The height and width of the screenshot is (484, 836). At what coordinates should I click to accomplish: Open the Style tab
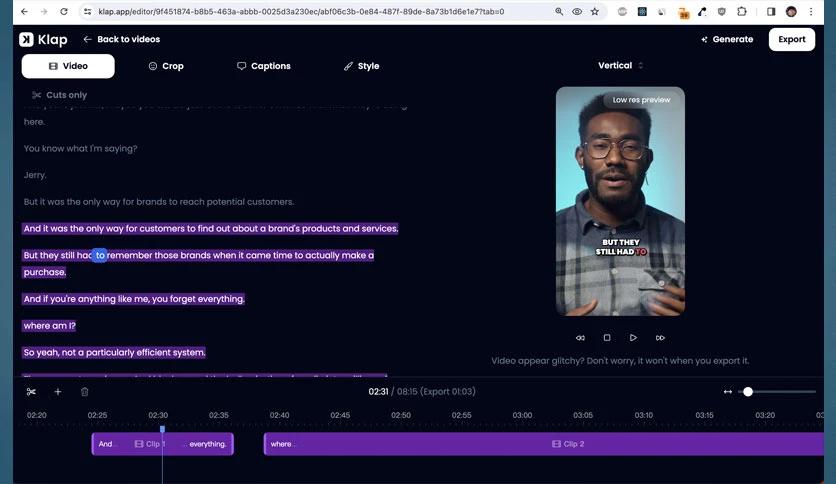pos(361,66)
